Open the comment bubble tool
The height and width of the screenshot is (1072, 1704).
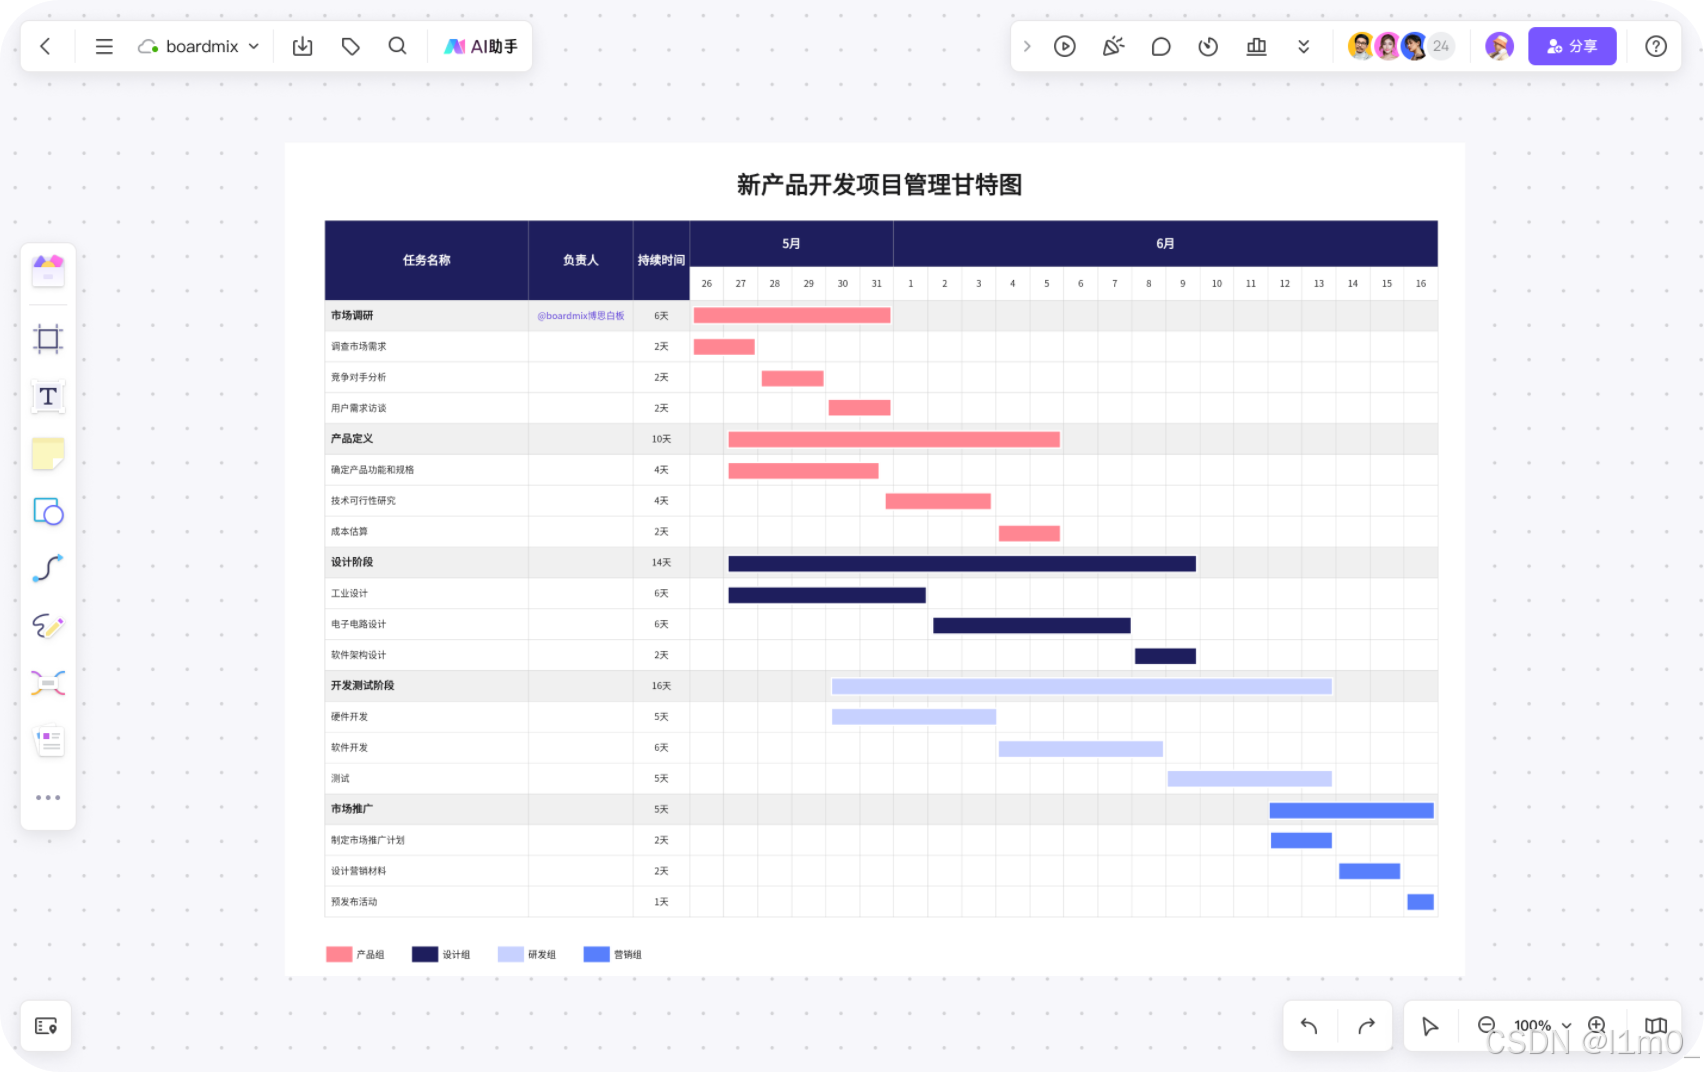coord(1161,46)
